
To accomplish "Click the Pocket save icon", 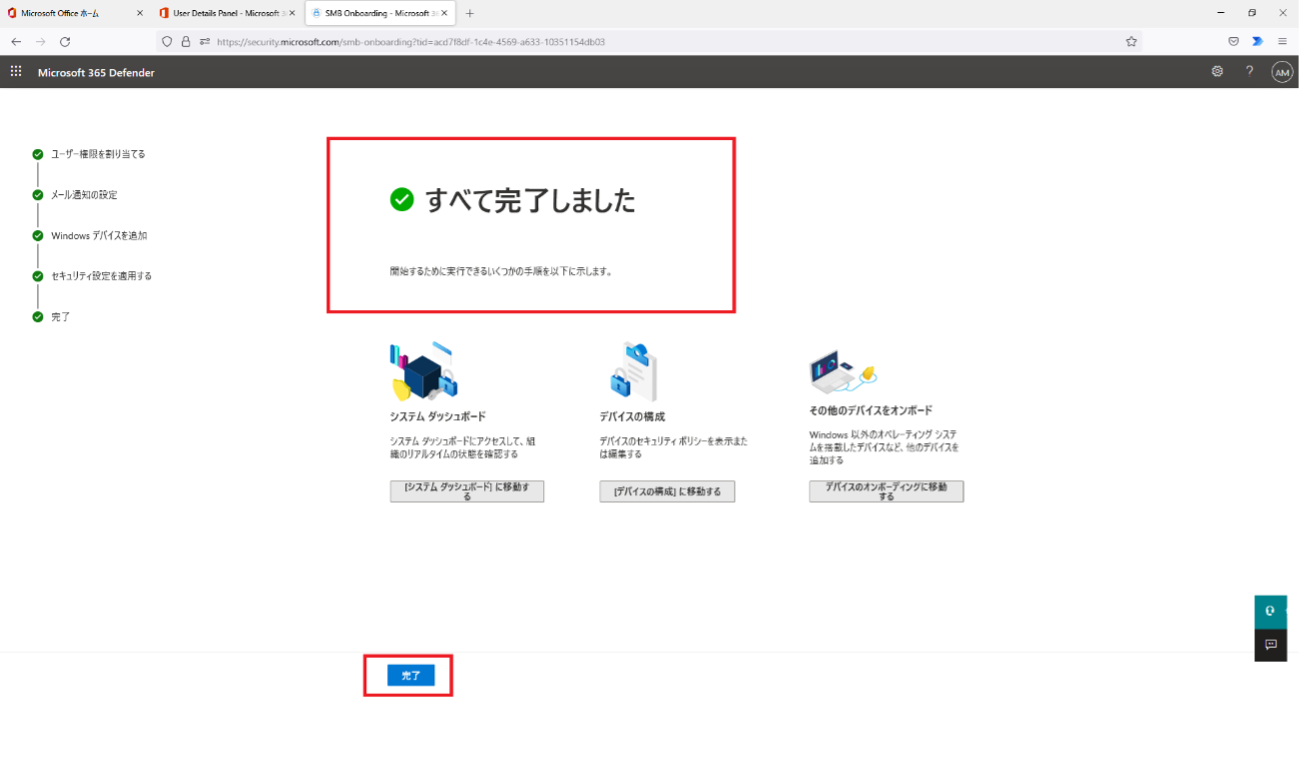I will pos(1234,42).
